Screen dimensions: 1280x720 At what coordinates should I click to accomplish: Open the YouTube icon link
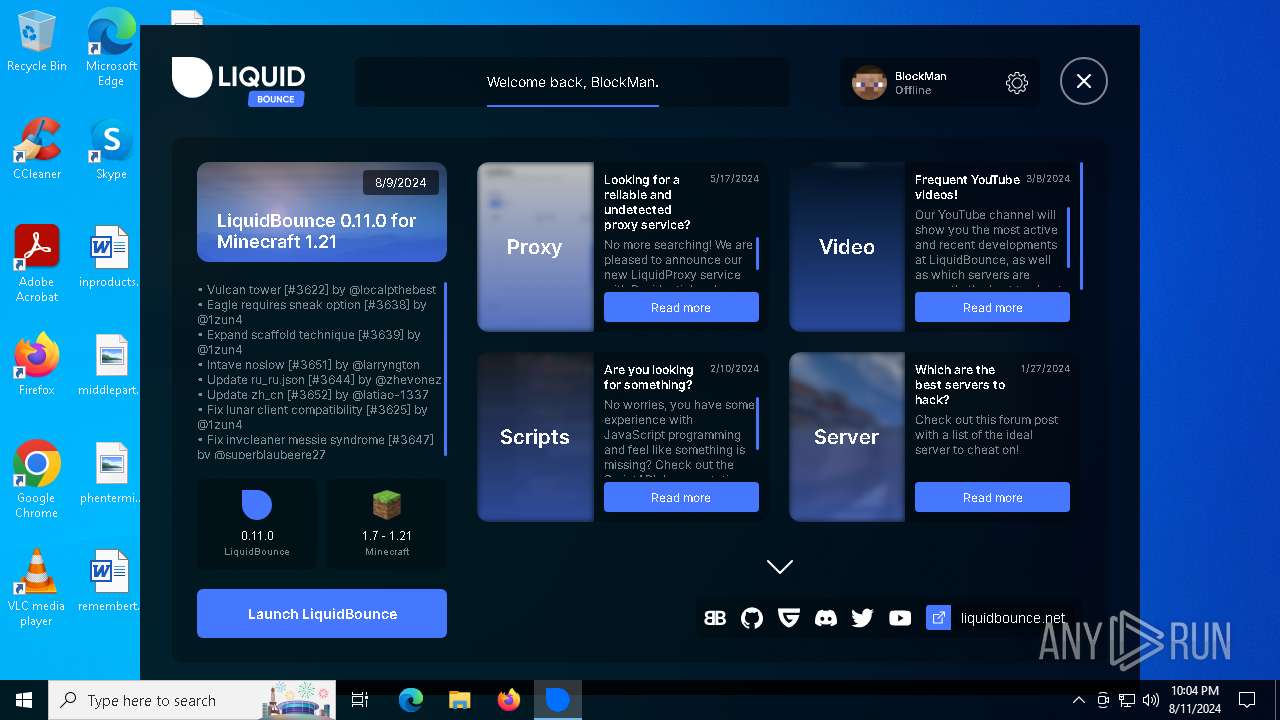click(x=900, y=618)
